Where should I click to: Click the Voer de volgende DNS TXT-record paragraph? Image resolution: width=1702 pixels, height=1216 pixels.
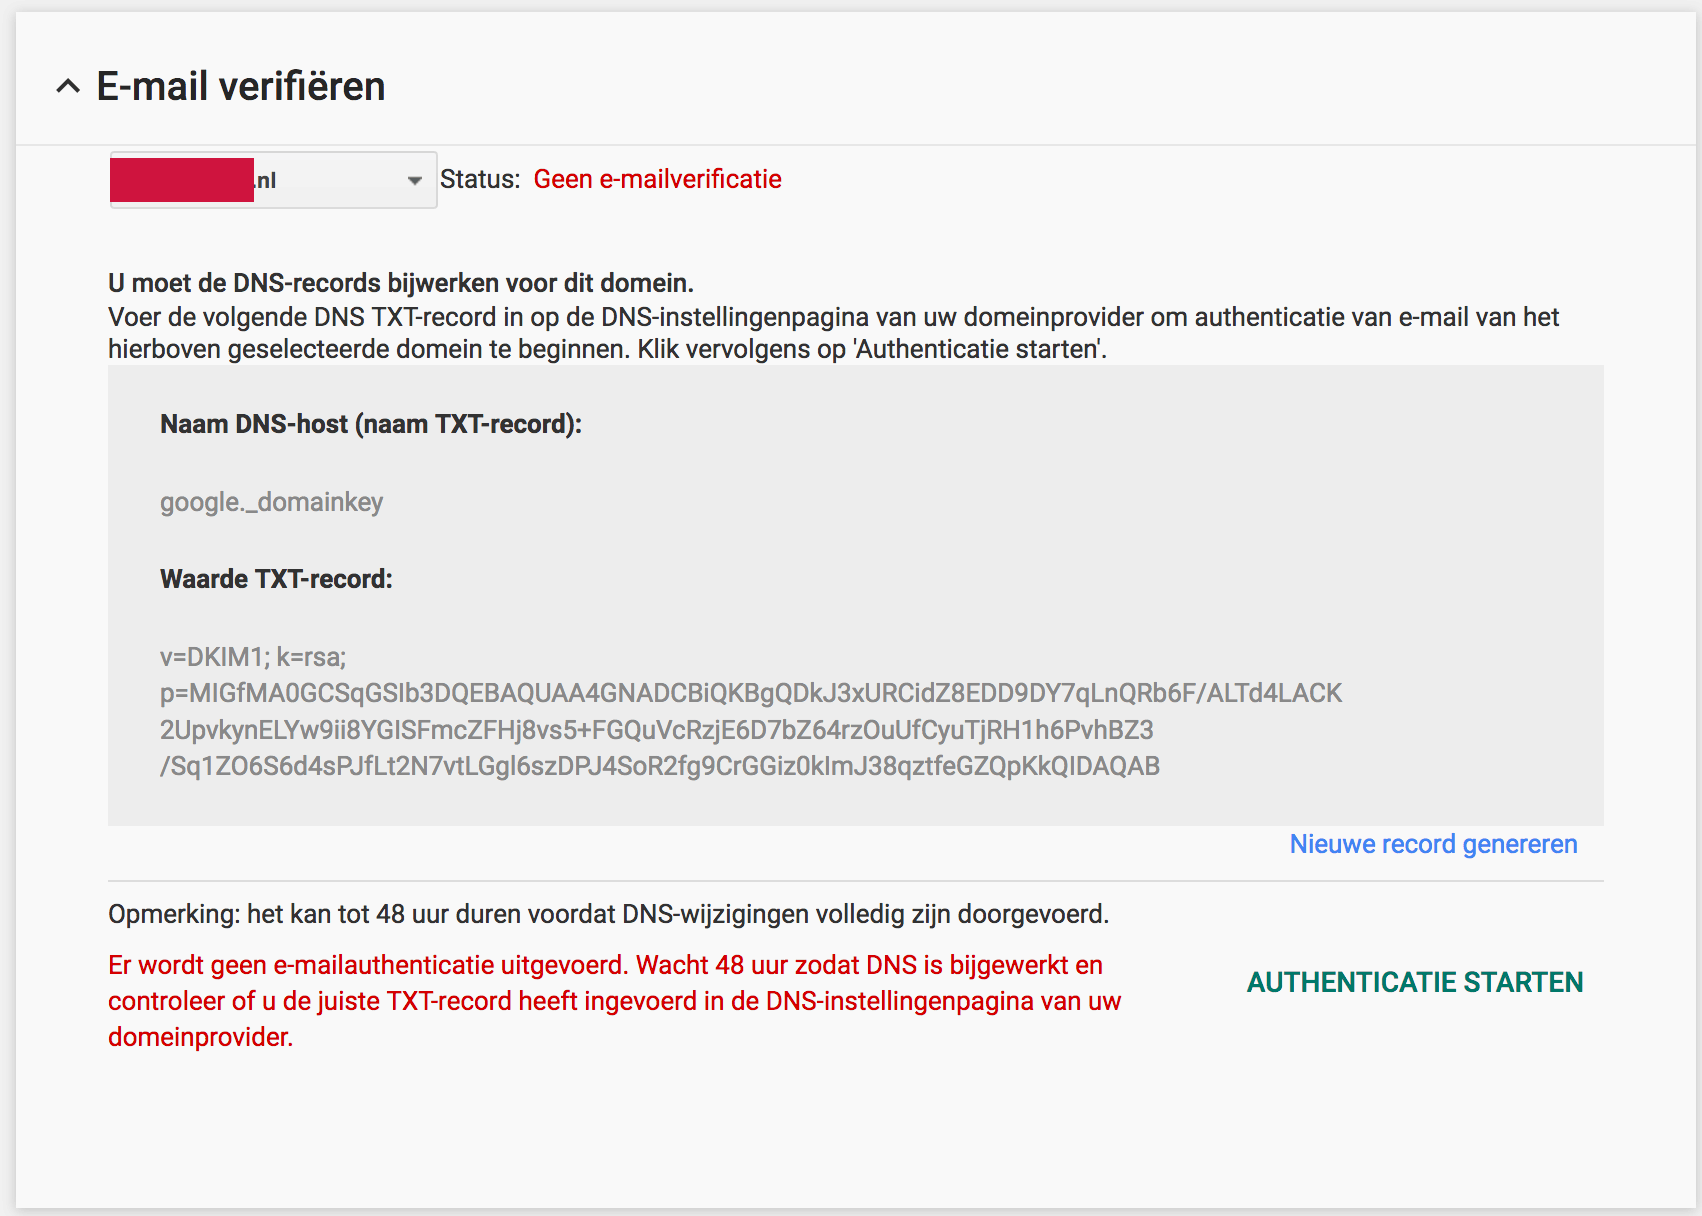click(x=832, y=333)
